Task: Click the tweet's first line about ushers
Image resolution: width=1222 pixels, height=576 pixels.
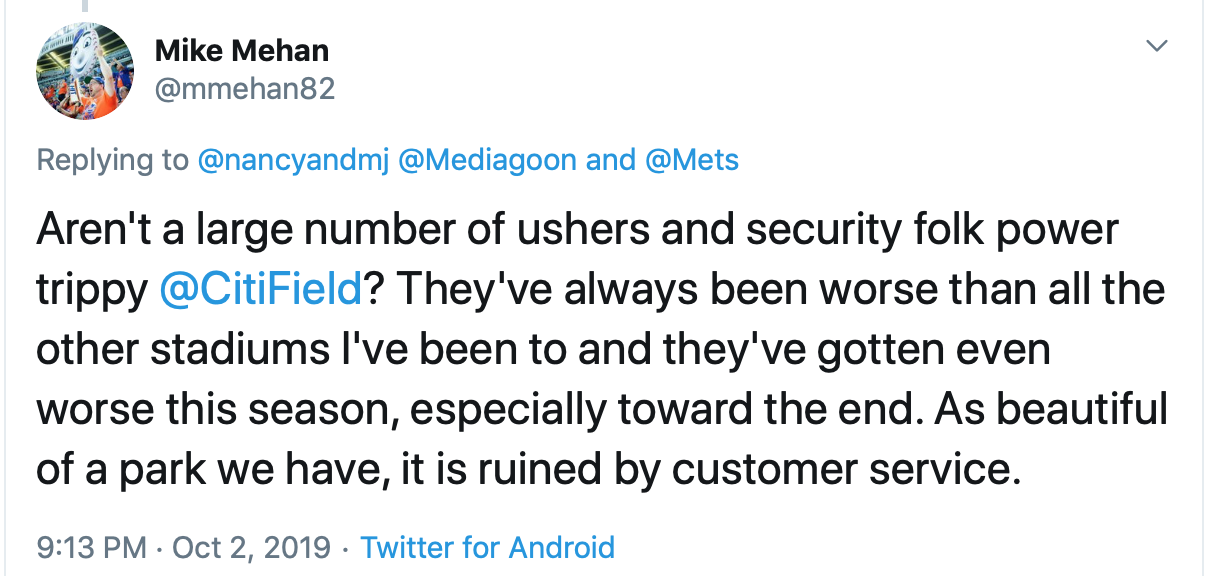Action: click(576, 230)
